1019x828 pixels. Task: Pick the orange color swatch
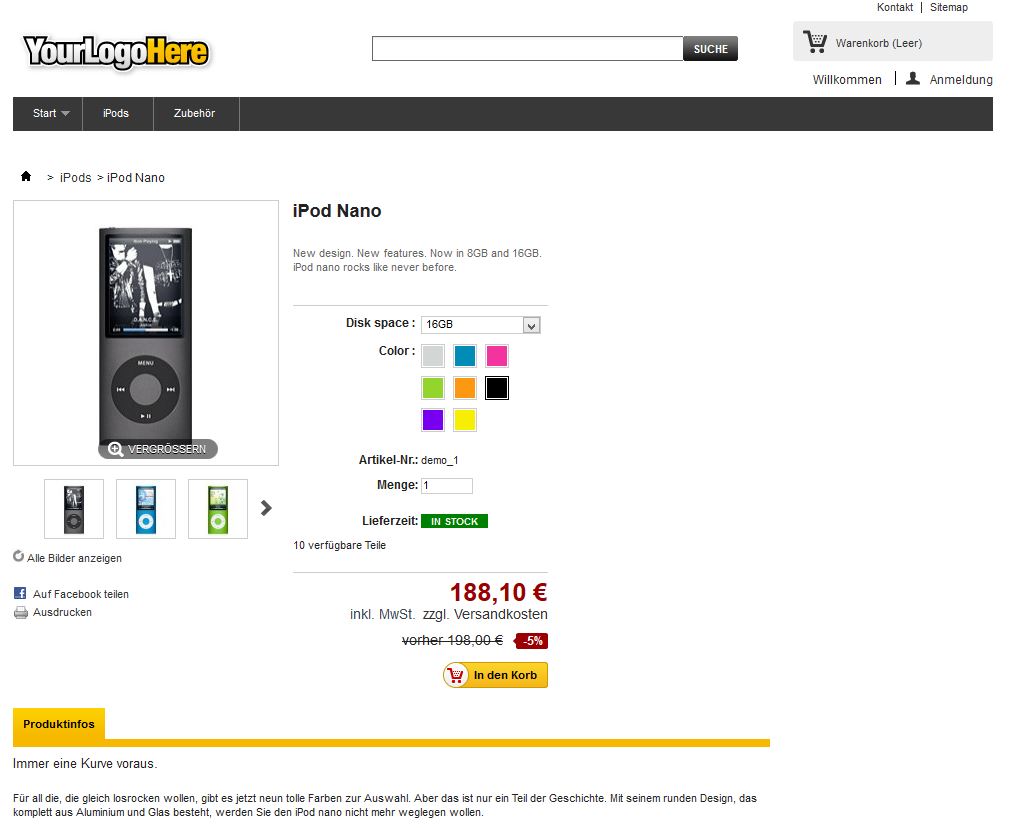[465, 388]
